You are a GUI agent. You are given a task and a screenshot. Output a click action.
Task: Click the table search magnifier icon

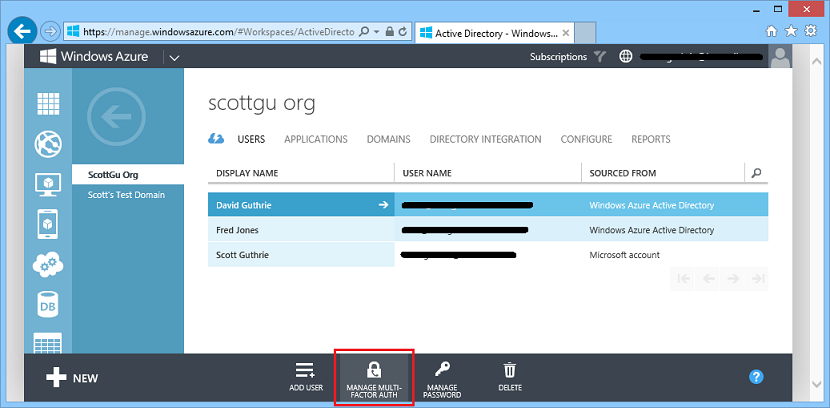click(x=756, y=173)
